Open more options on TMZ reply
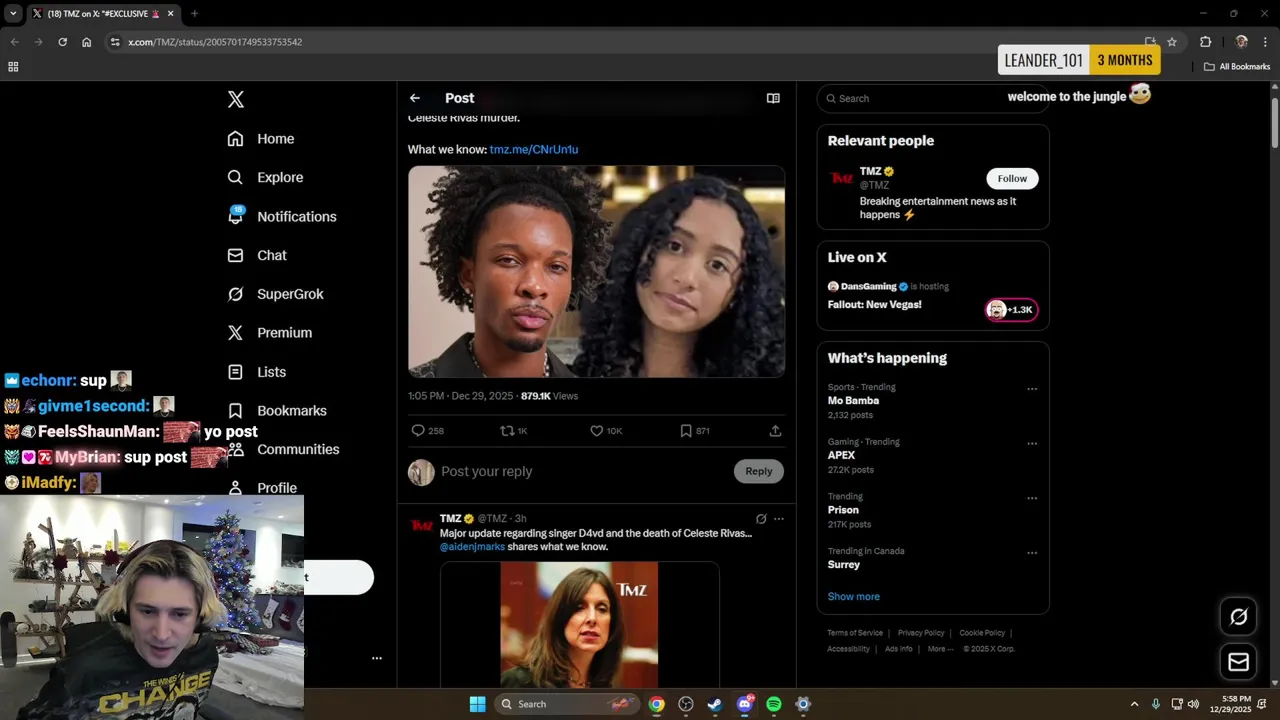Viewport: 1280px width, 720px height. [779, 519]
